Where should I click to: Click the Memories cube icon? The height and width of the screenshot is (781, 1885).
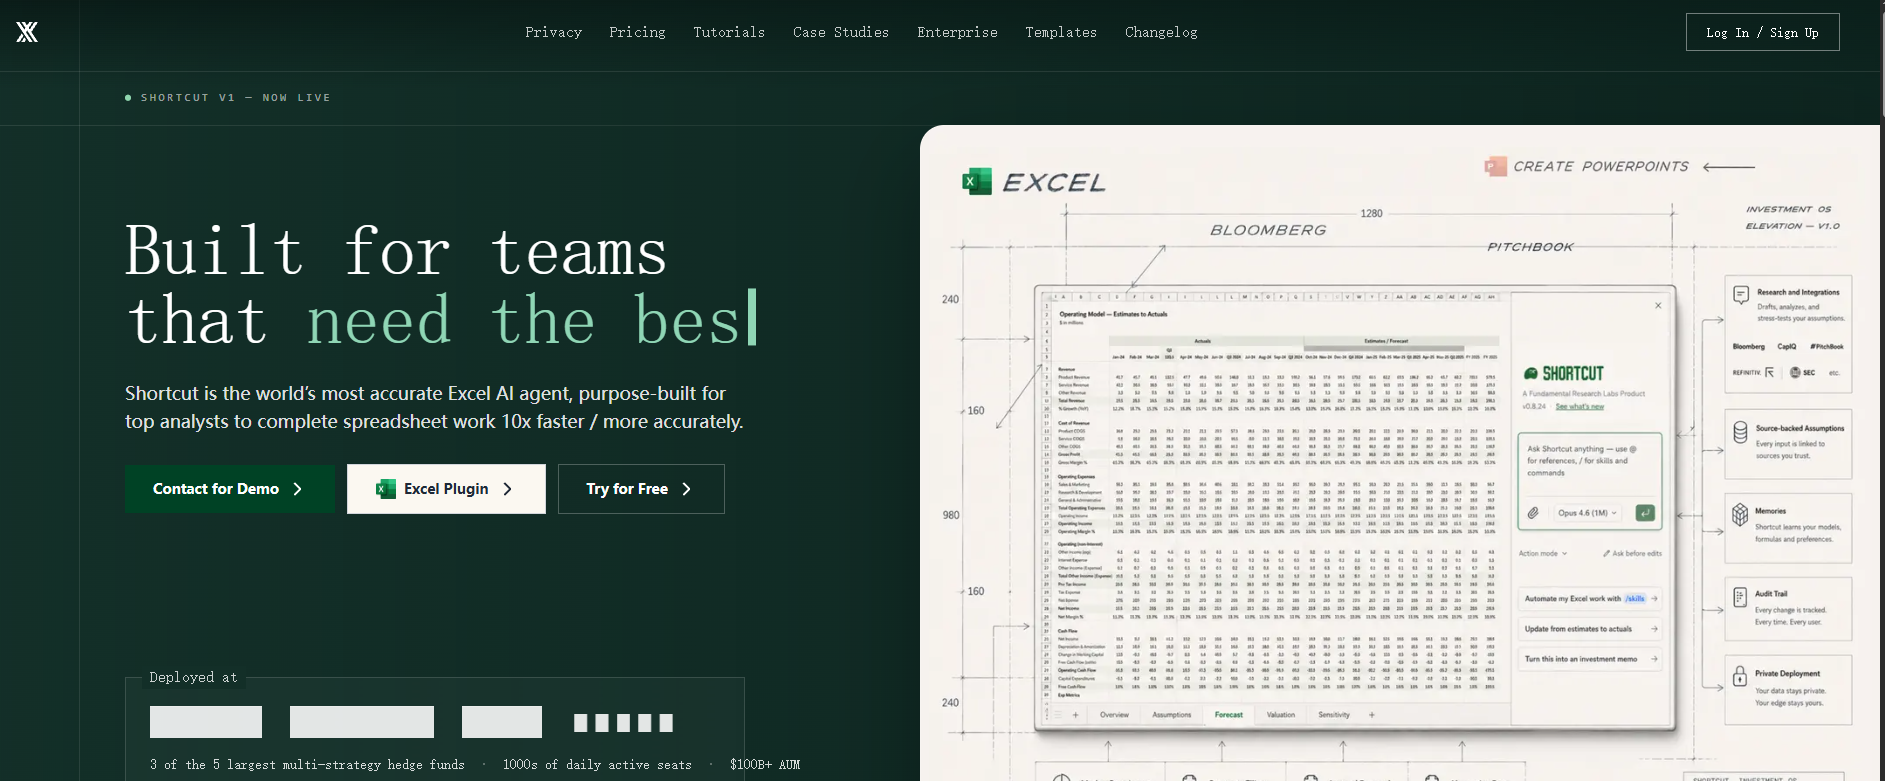[x=1740, y=514]
